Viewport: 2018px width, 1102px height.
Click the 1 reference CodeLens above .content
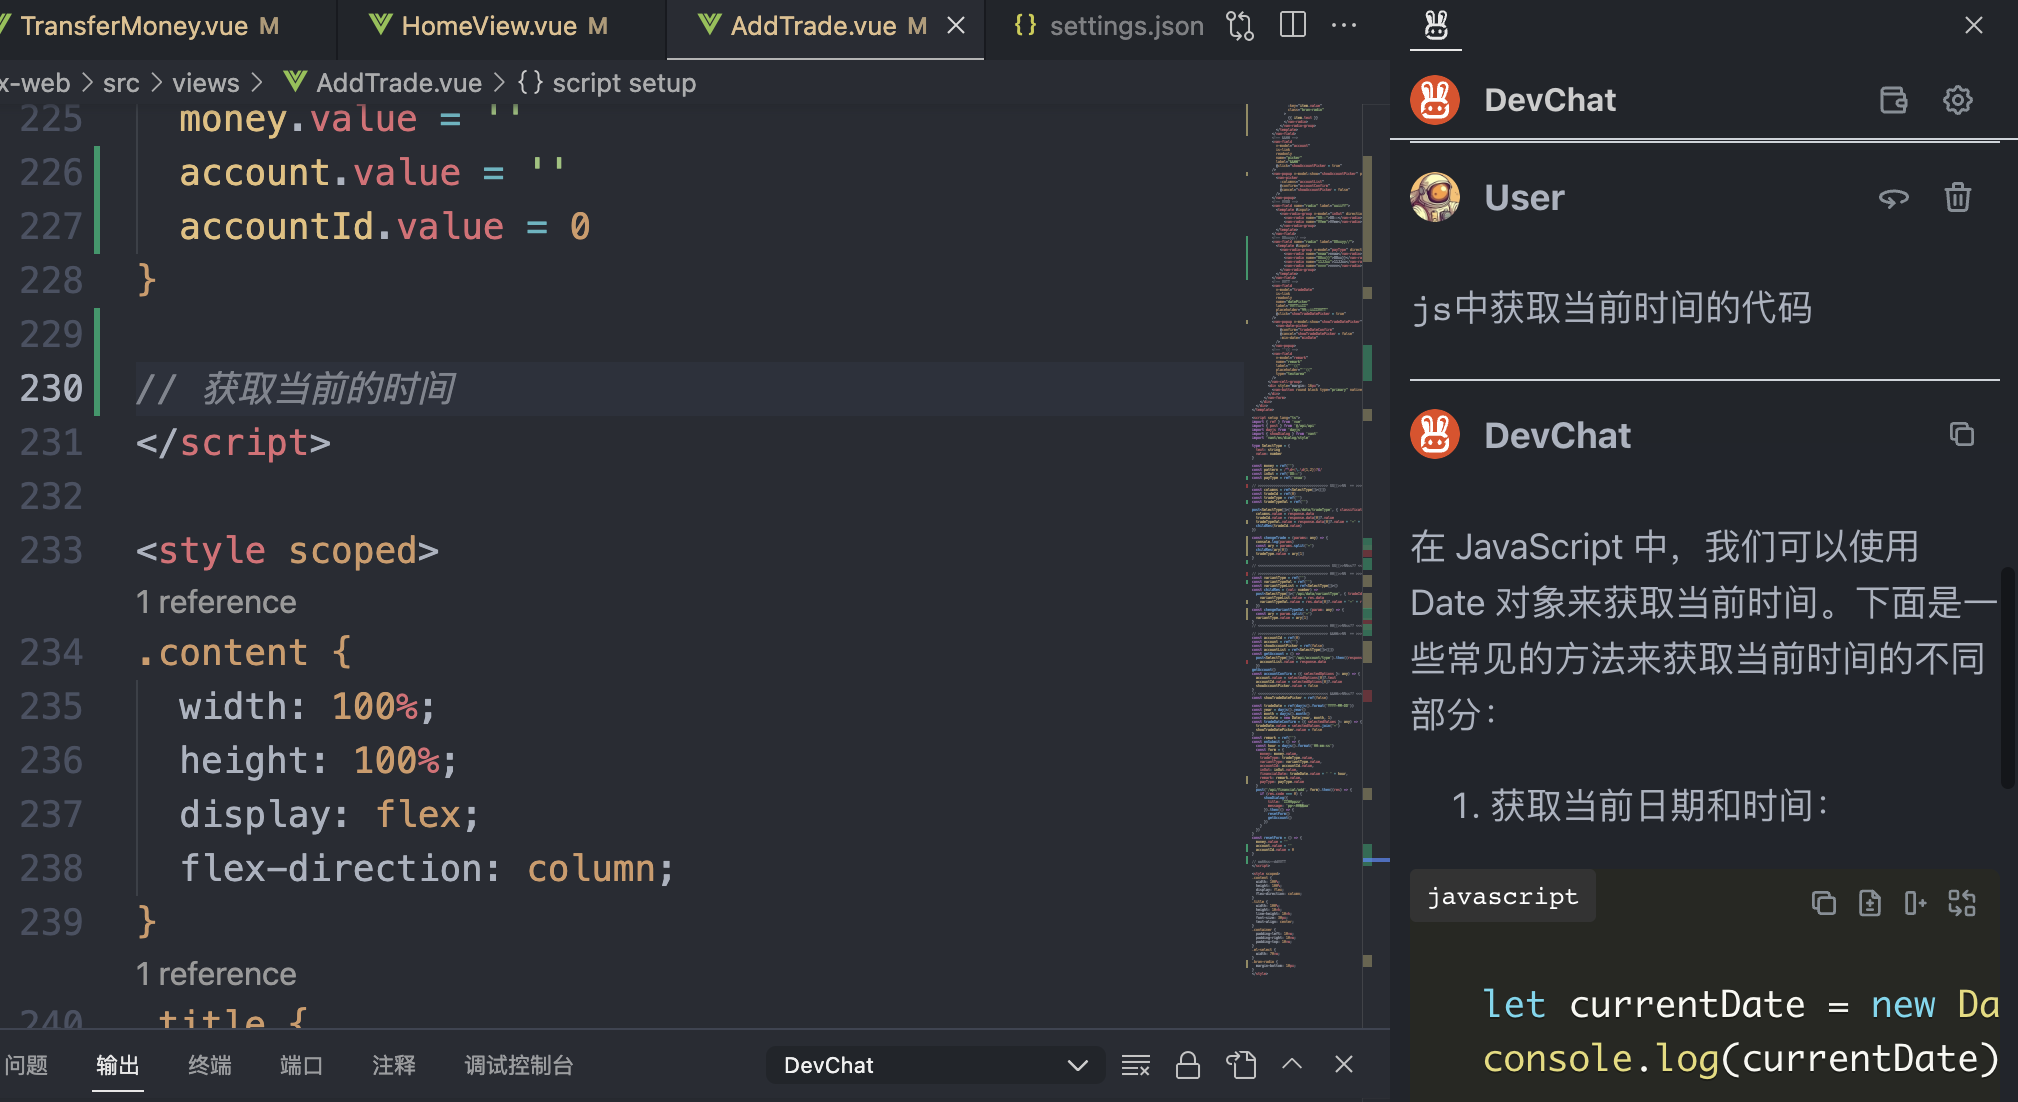coord(216,601)
